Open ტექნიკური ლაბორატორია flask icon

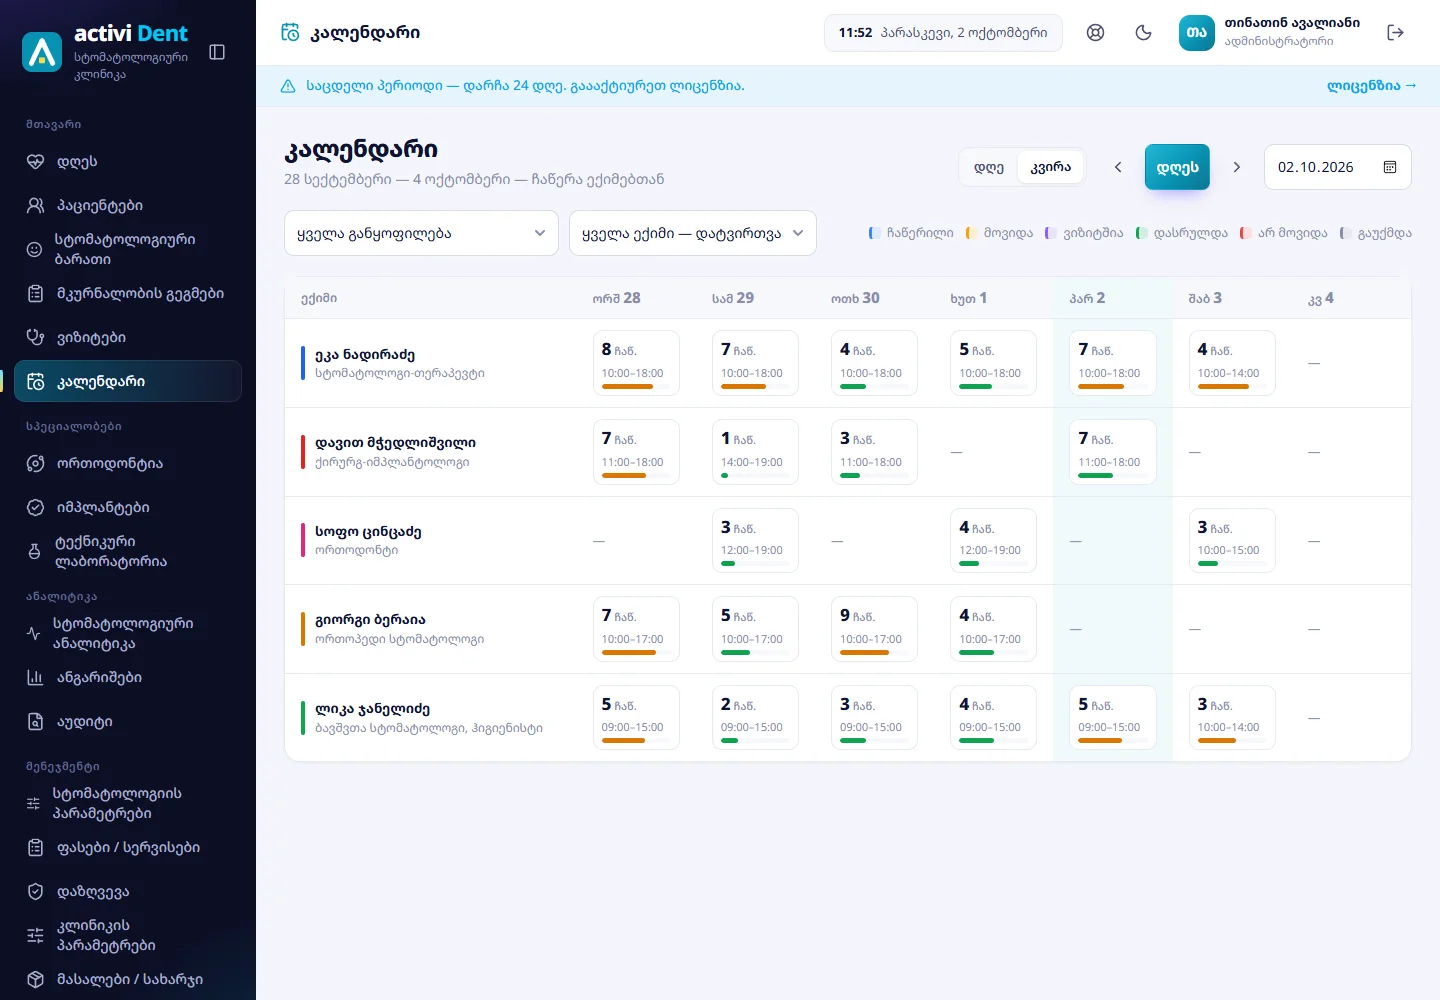coord(35,551)
